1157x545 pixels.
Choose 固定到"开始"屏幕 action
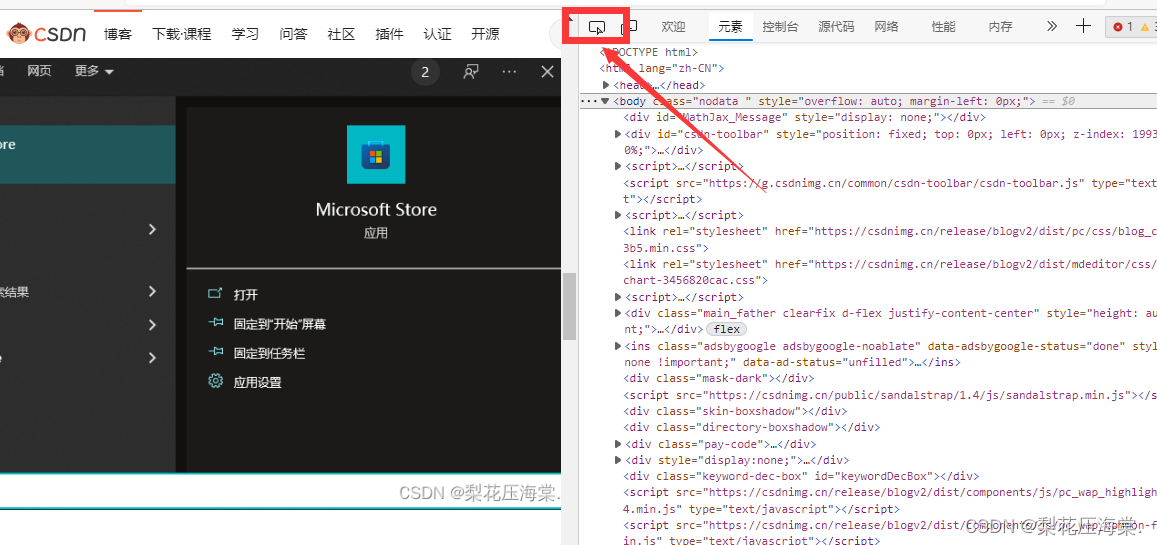(x=280, y=324)
